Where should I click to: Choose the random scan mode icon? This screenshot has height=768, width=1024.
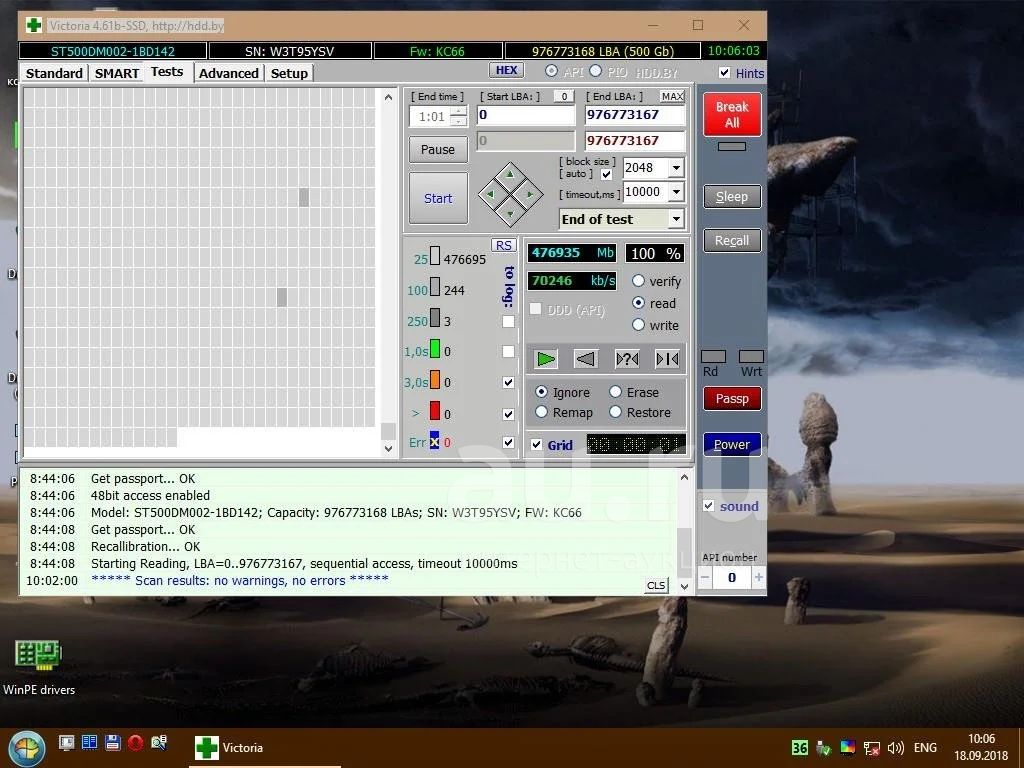coord(627,359)
